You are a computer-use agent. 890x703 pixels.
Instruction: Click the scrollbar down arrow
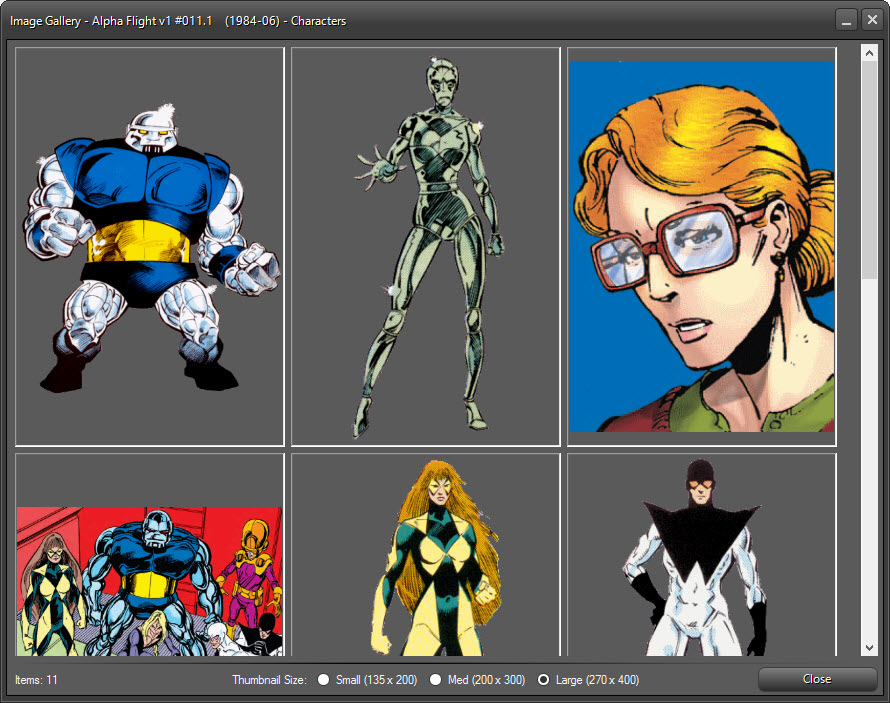click(869, 647)
